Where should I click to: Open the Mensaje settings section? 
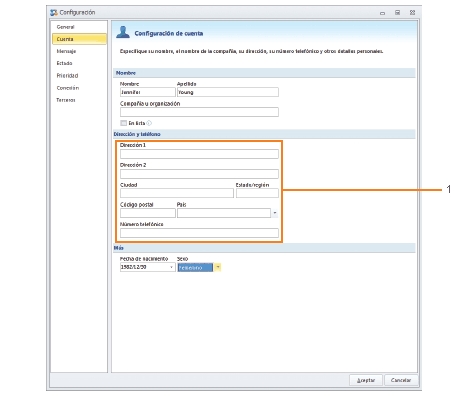point(66,51)
